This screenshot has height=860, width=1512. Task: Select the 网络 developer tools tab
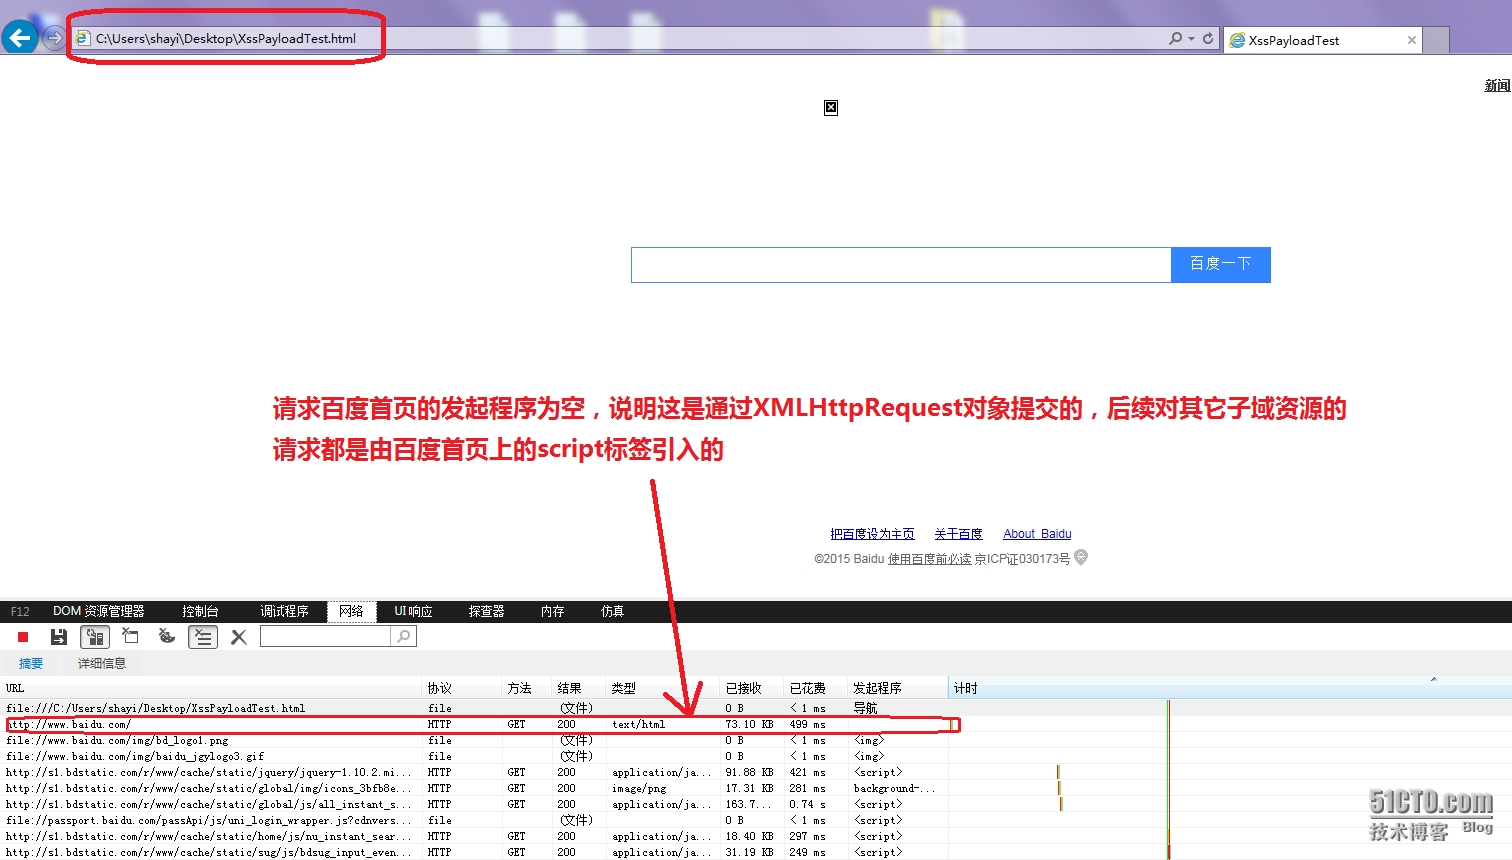click(351, 611)
